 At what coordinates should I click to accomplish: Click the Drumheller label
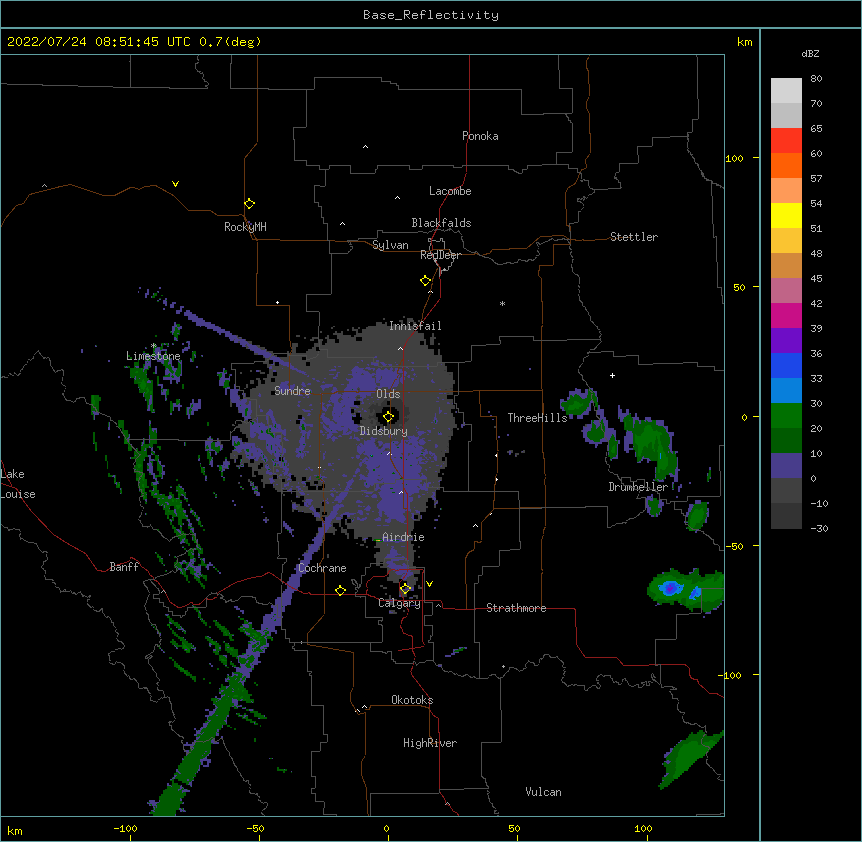[x=638, y=487]
